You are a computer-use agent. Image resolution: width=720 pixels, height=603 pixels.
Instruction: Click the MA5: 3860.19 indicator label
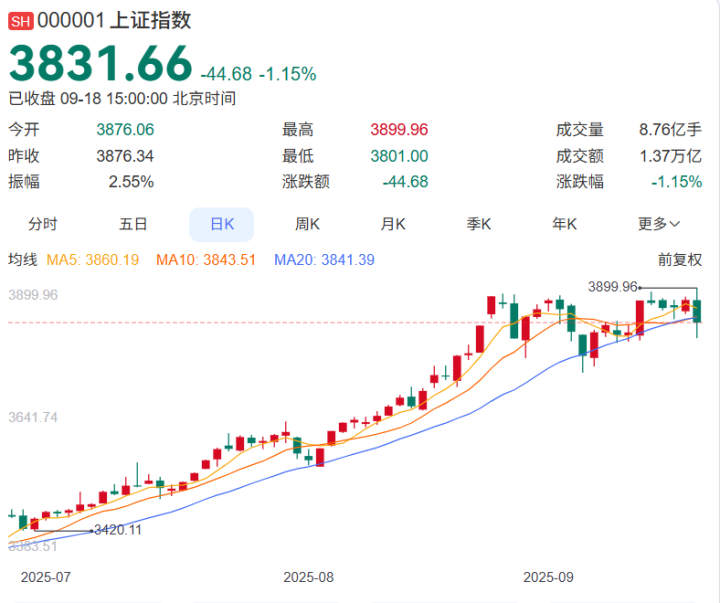(x=93, y=260)
